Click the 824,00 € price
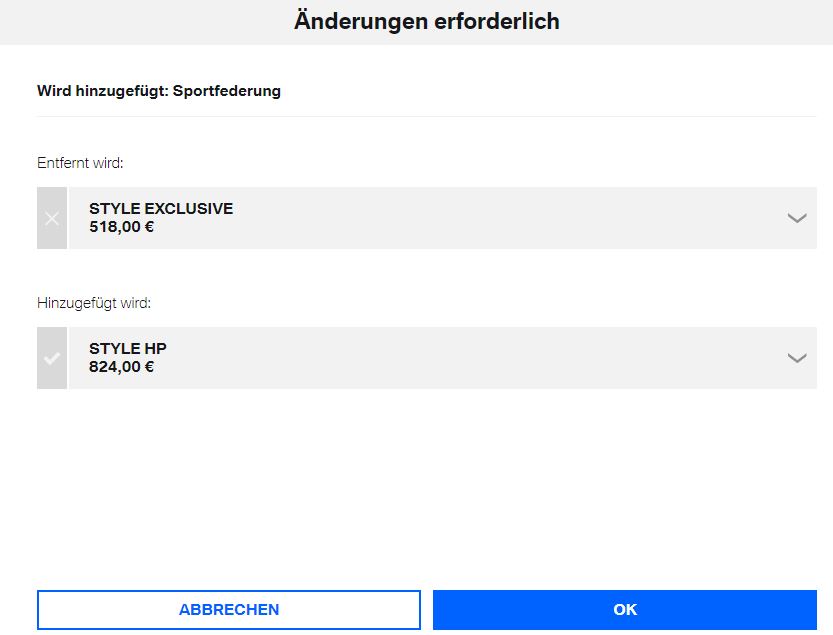Image resolution: width=833 pixels, height=635 pixels. click(x=121, y=367)
